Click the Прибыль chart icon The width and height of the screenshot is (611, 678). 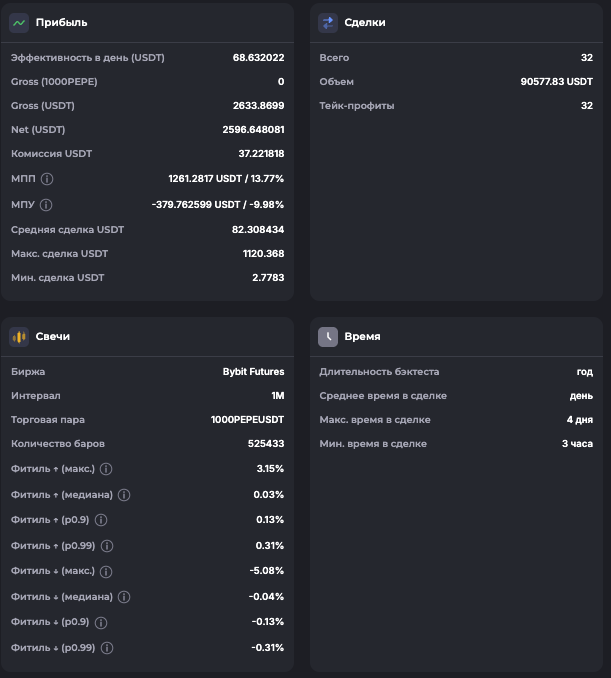19,22
